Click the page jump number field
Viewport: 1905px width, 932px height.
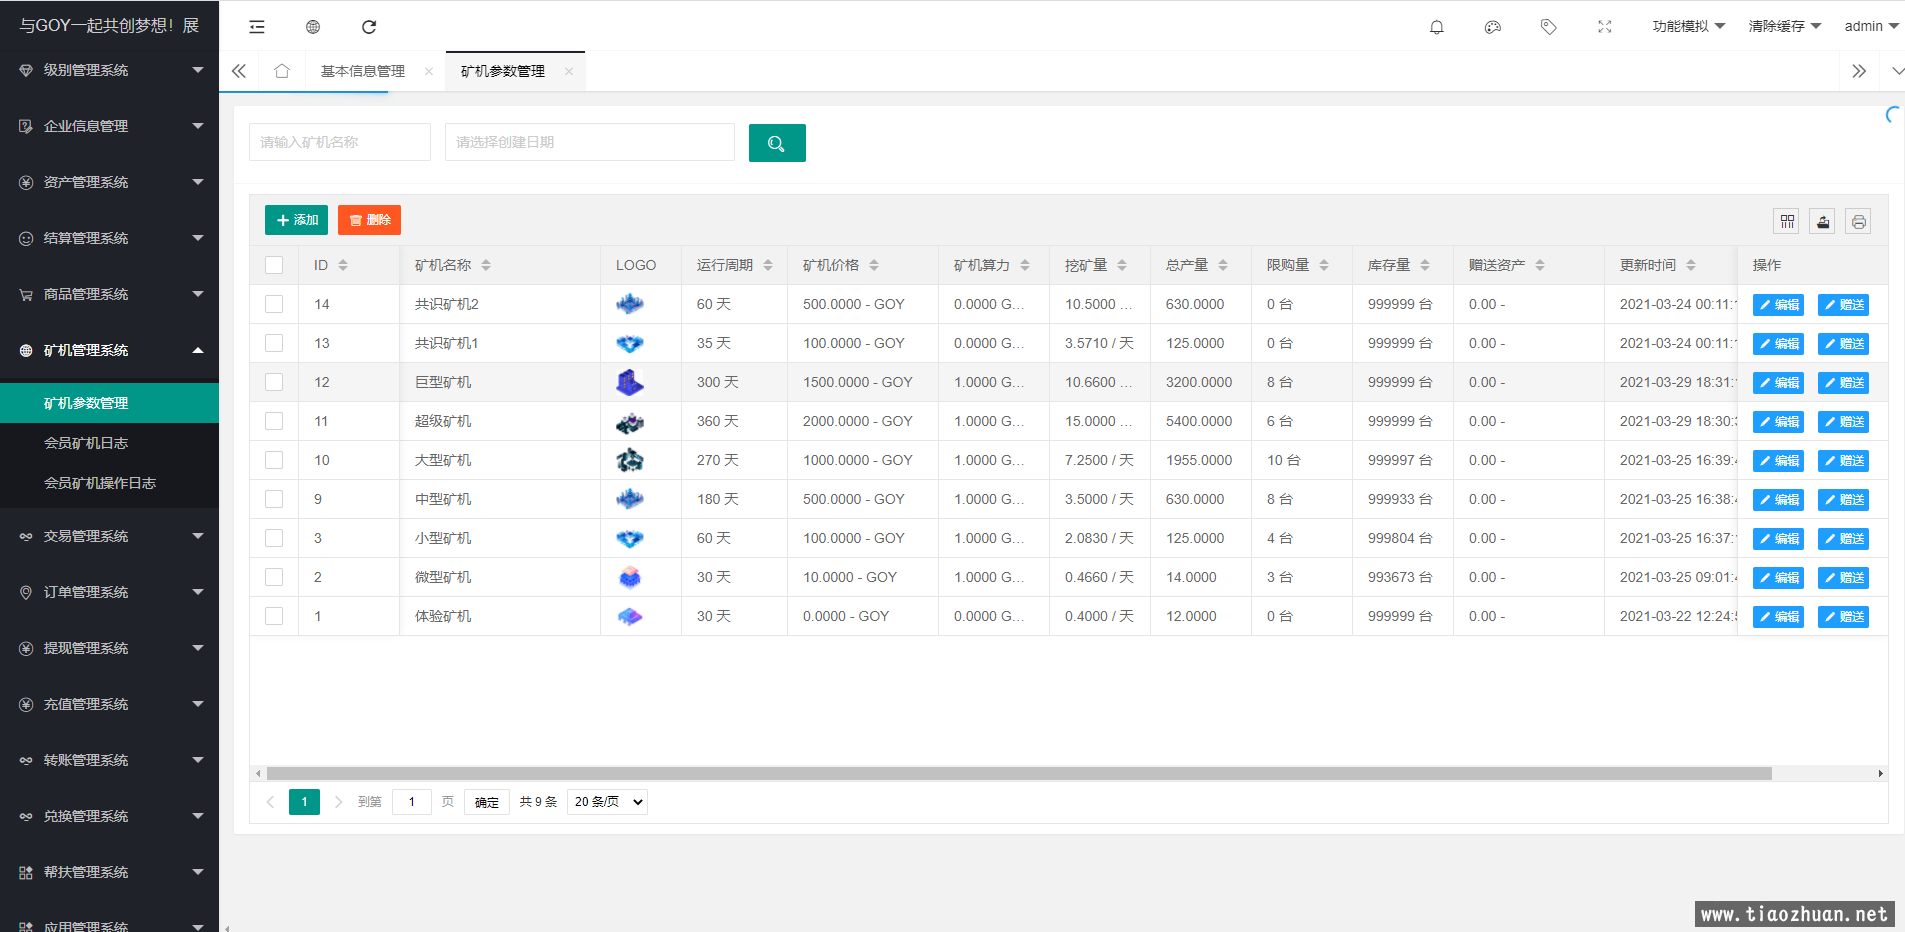tap(412, 802)
